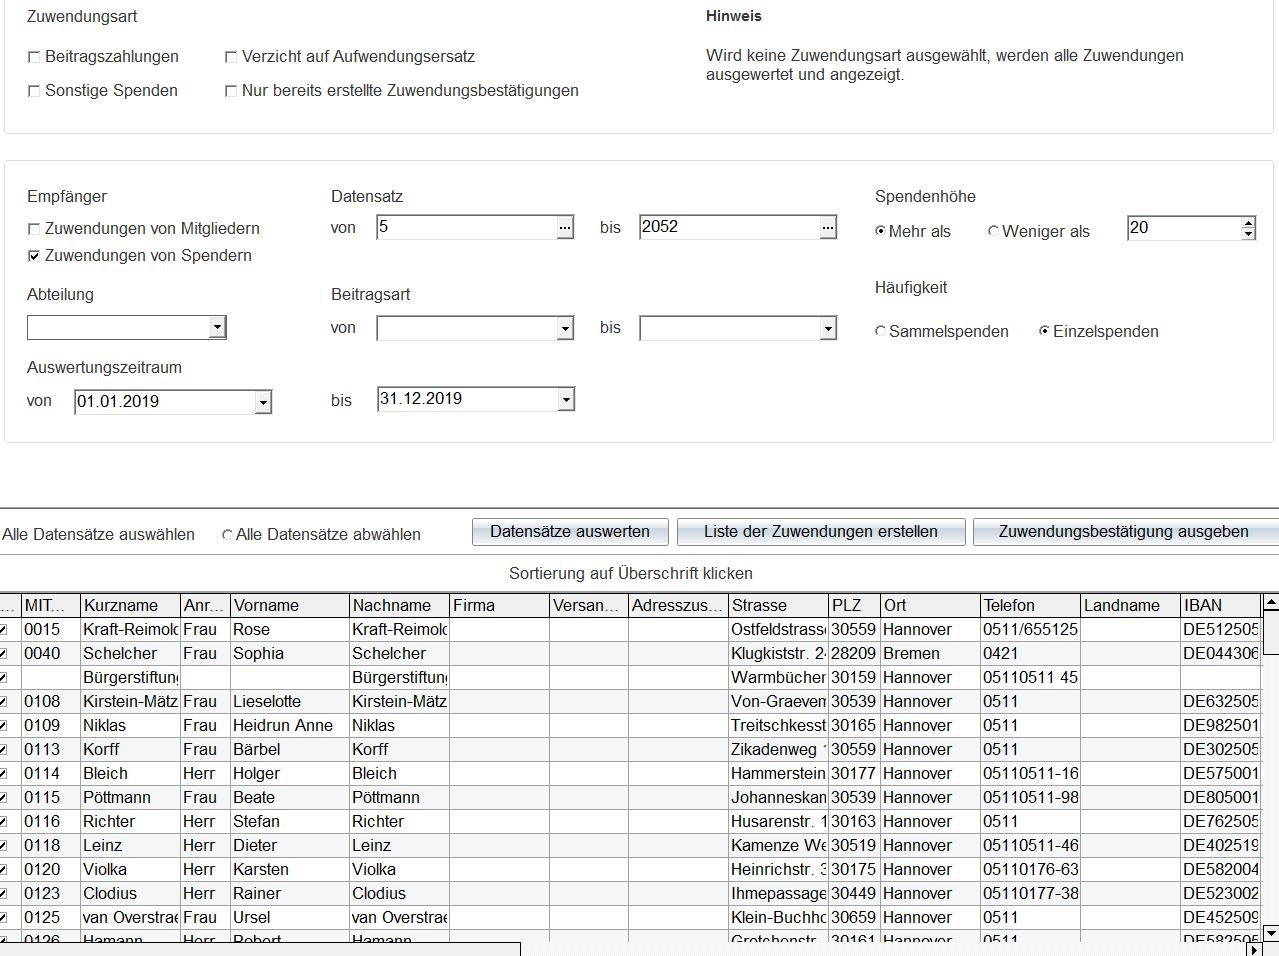Enable the Beitragszahlungen checkbox

pos(34,58)
